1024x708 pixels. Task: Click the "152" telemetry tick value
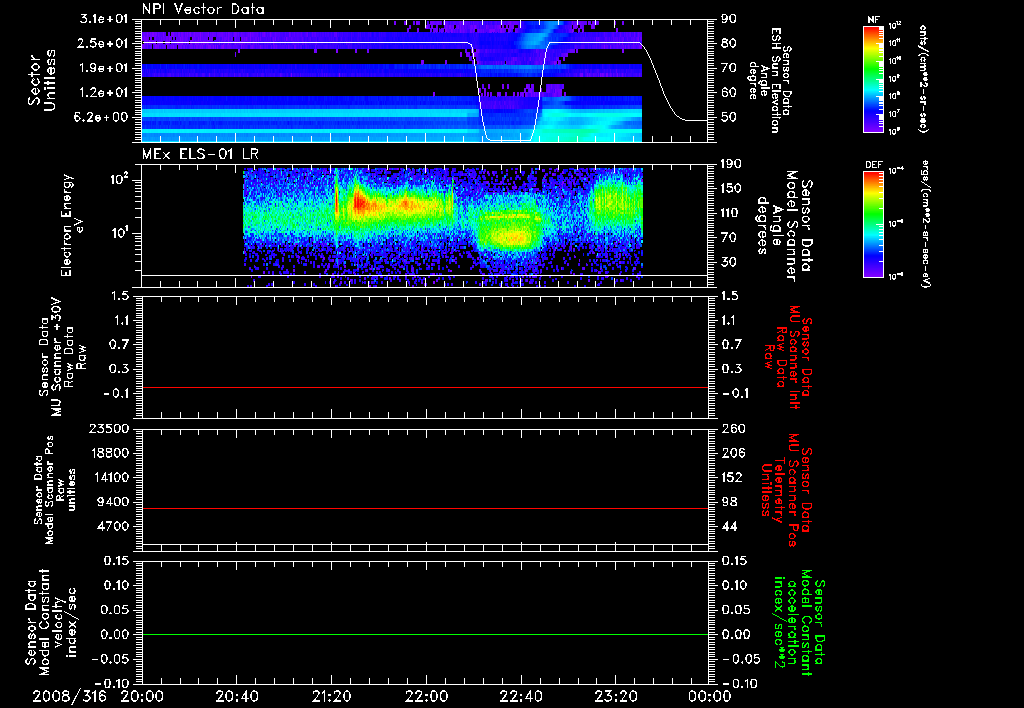click(732, 477)
